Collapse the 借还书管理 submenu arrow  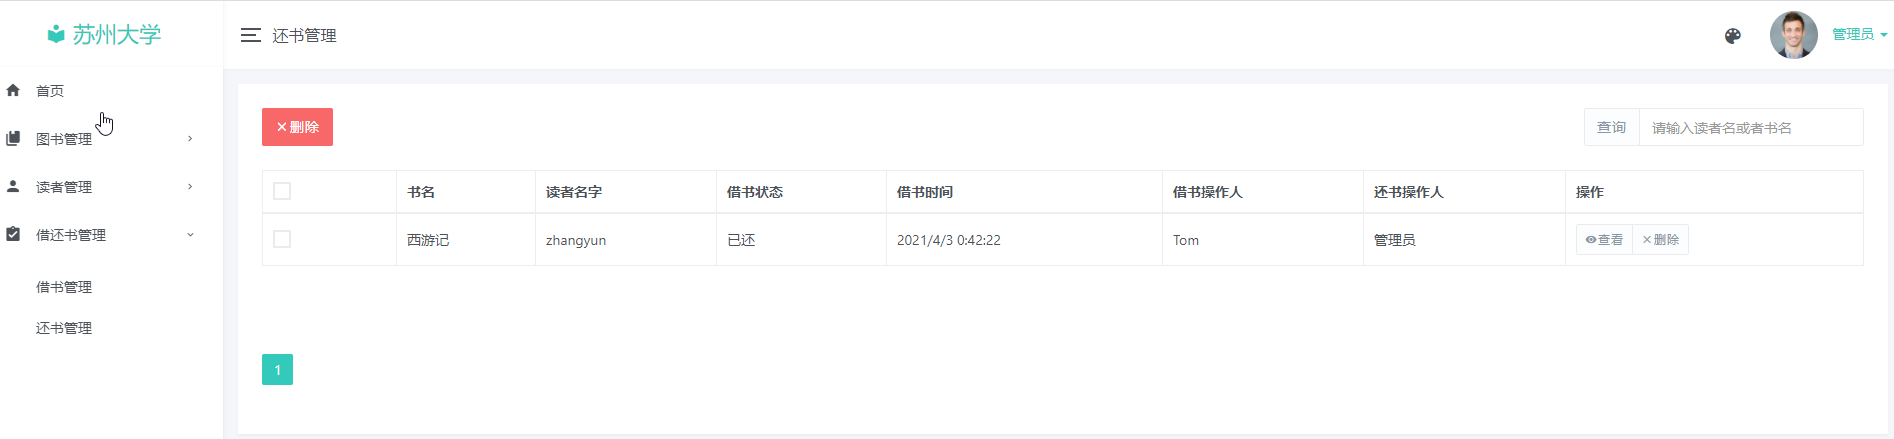(190, 234)
